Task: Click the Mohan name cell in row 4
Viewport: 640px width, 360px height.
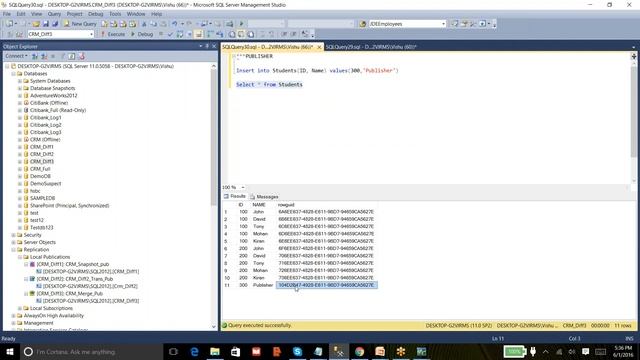Action: click(x=260, y=234)
